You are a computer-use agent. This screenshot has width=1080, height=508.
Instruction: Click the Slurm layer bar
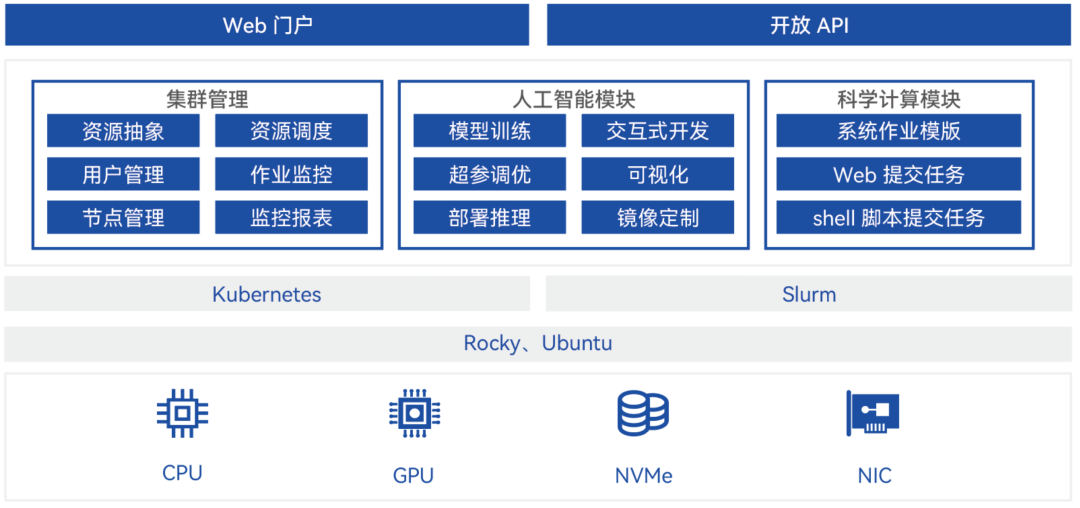click(809, 294)
